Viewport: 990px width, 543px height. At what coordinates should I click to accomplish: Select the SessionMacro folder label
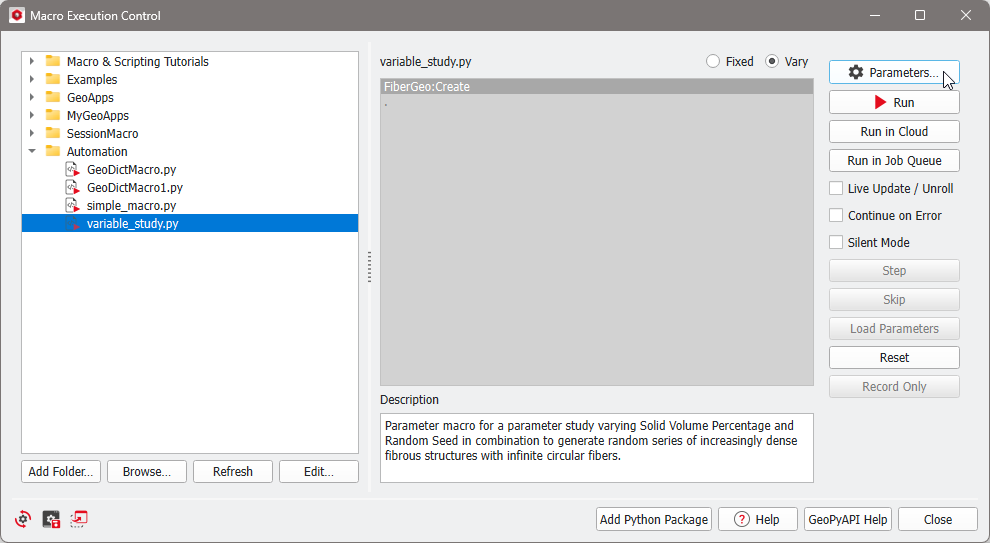coord(102,133)
